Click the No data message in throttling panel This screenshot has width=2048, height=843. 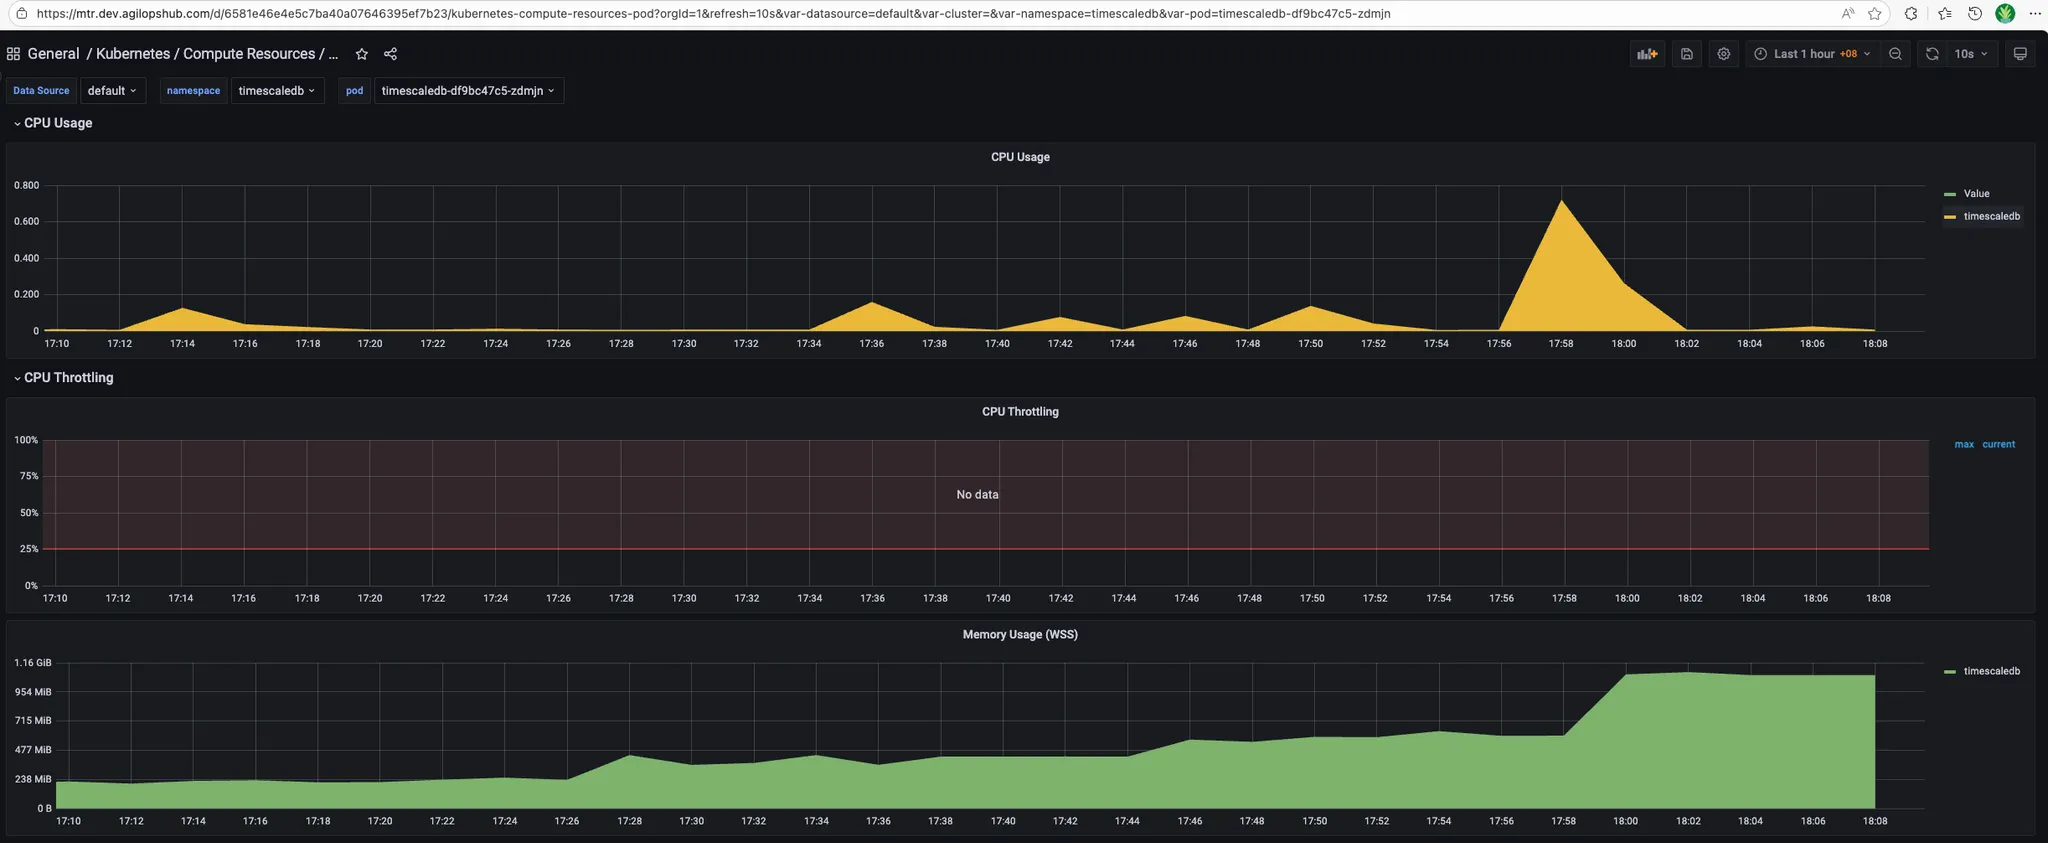977,495
